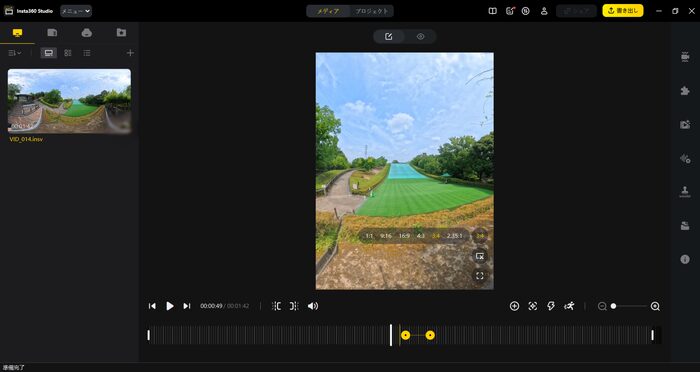This screenshot has width=700, height=372.
Task: Jump to the previous frame
Action: (152, 306)
